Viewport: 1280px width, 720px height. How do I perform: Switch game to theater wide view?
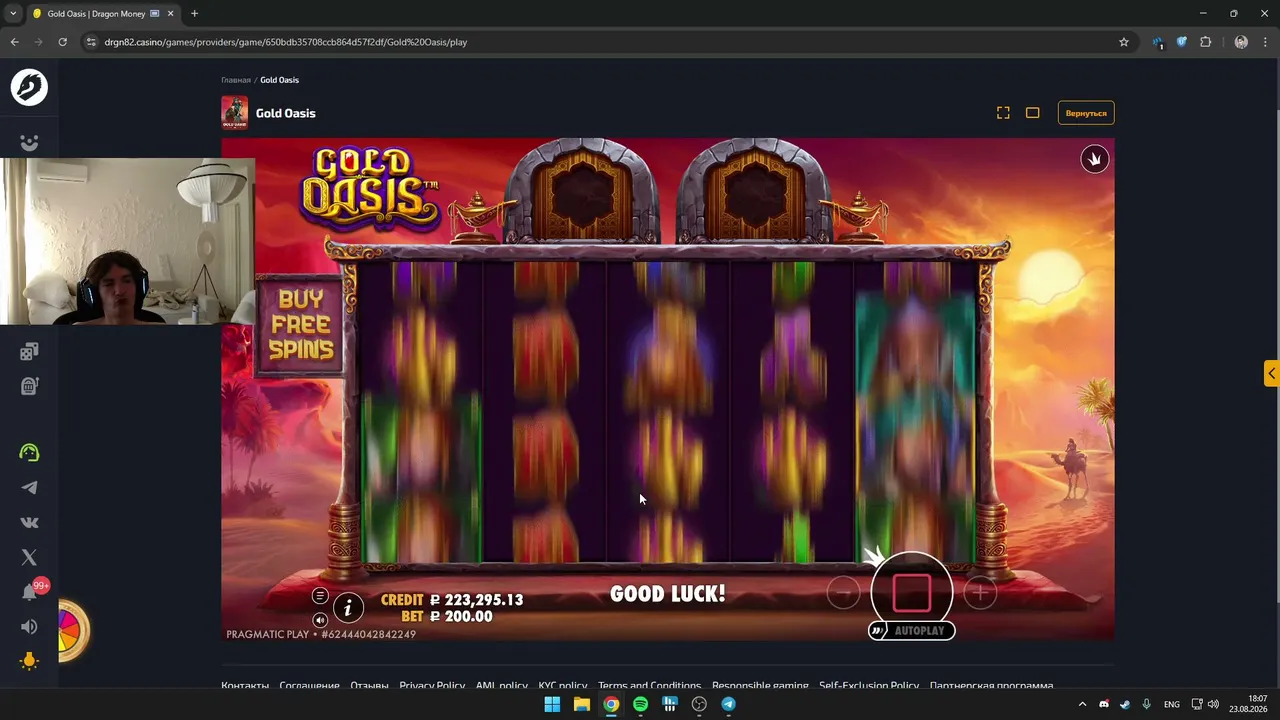(x=1033, y=113)
